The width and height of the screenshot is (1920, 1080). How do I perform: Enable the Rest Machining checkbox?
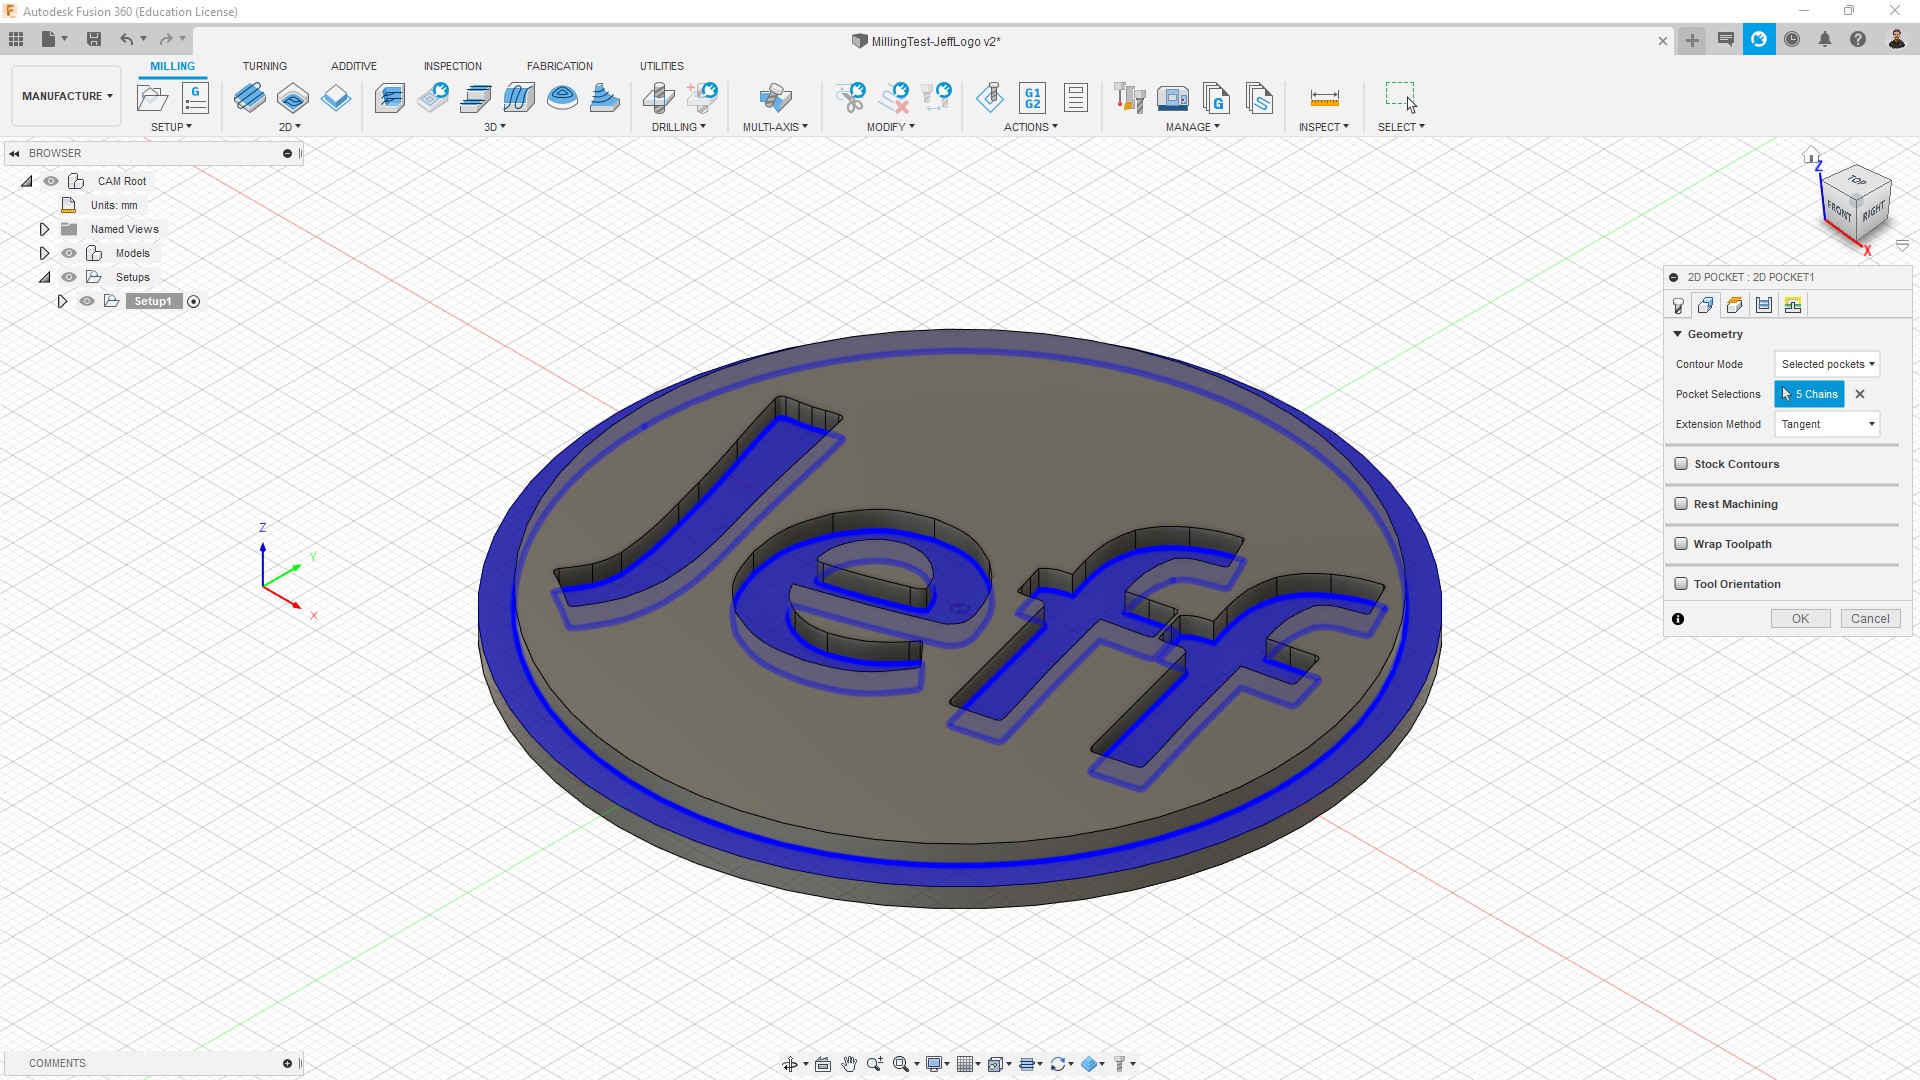click(x=1681, y=504)
